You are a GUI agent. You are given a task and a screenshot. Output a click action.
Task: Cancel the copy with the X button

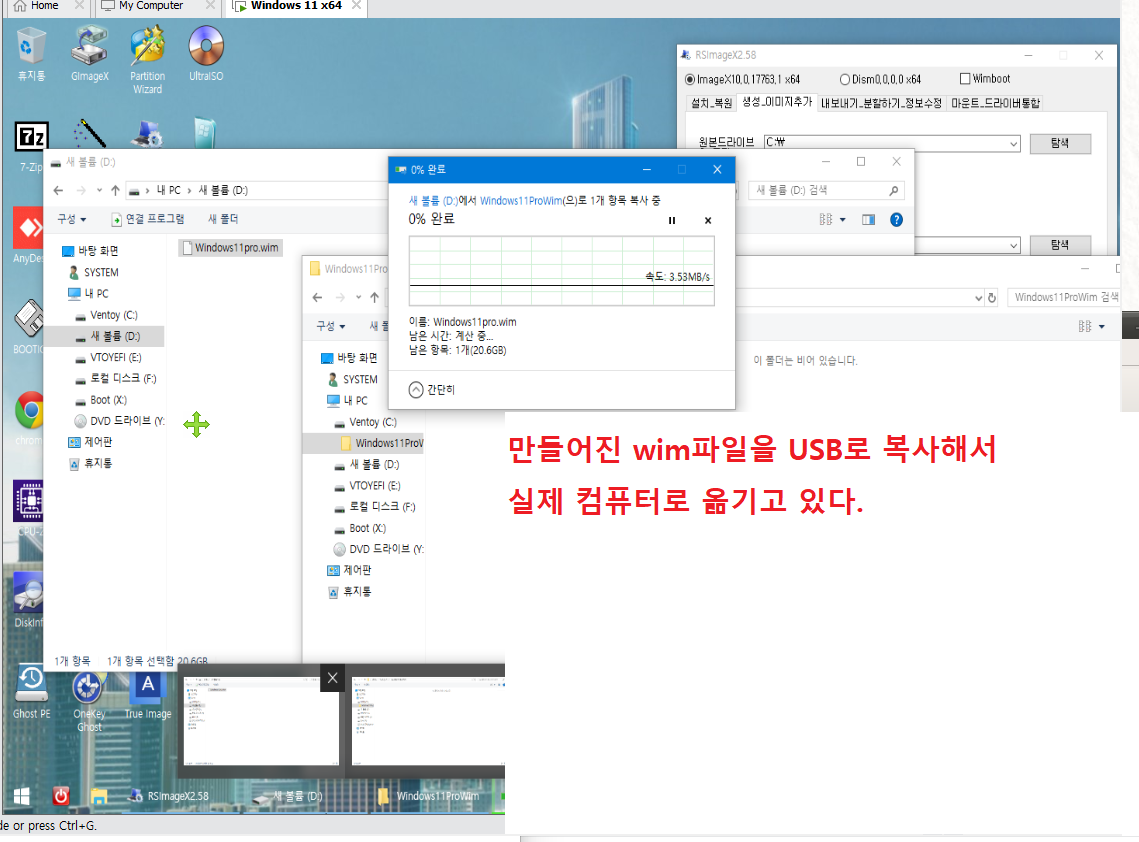[x=708, y=220]
